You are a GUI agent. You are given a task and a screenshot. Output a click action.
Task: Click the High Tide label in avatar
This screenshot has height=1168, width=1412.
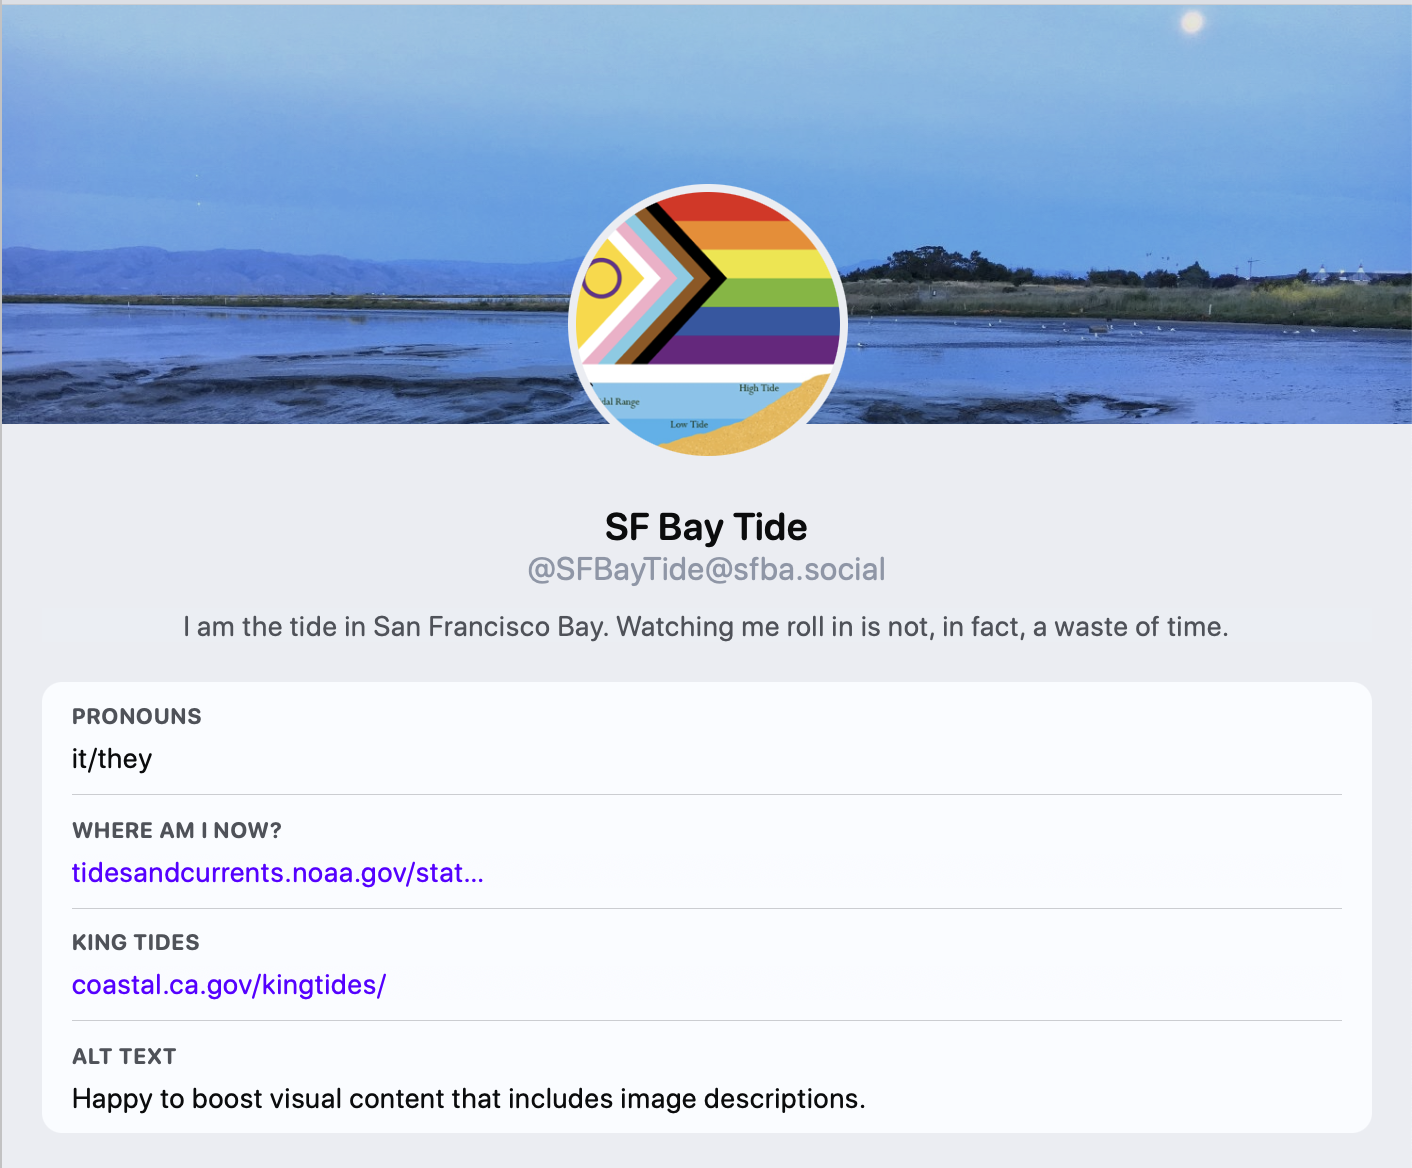tap(758, 388)
